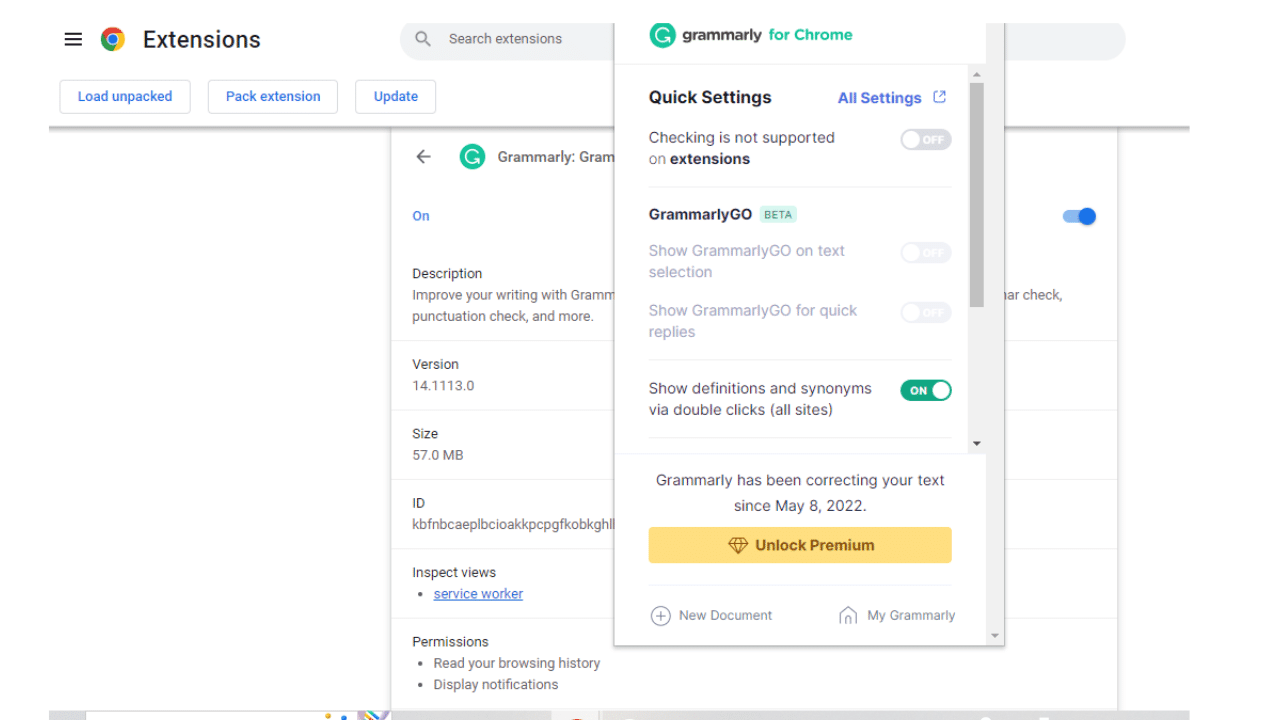Click the GrammarlyGO heading
The image size is (1280, 720).
pos(700,214)
